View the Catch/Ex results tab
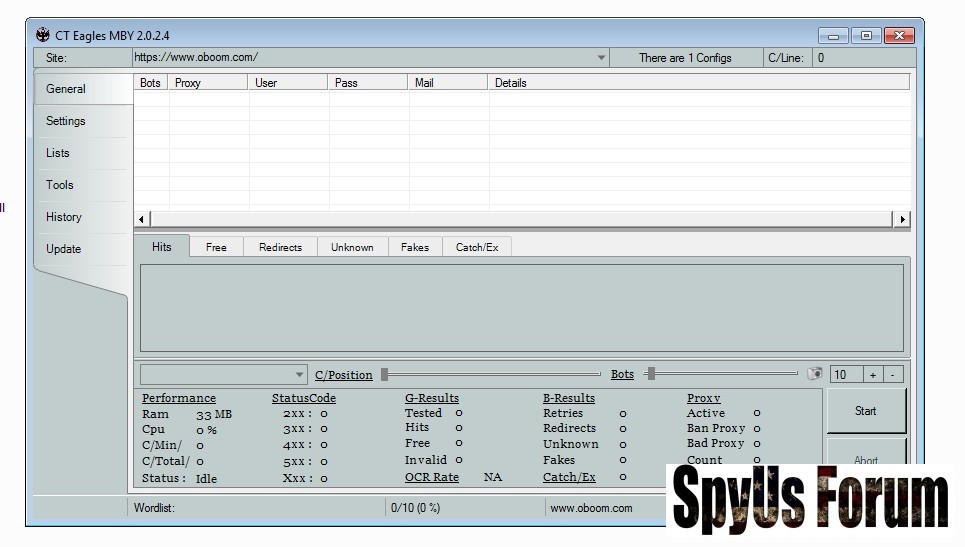Screen dimensions: 965x547 tap(477, 247)
